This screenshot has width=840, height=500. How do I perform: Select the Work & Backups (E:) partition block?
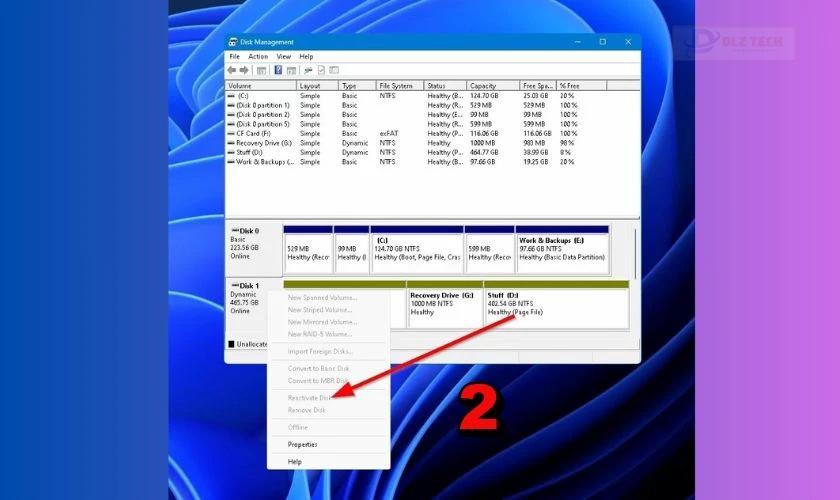[562, 250]
